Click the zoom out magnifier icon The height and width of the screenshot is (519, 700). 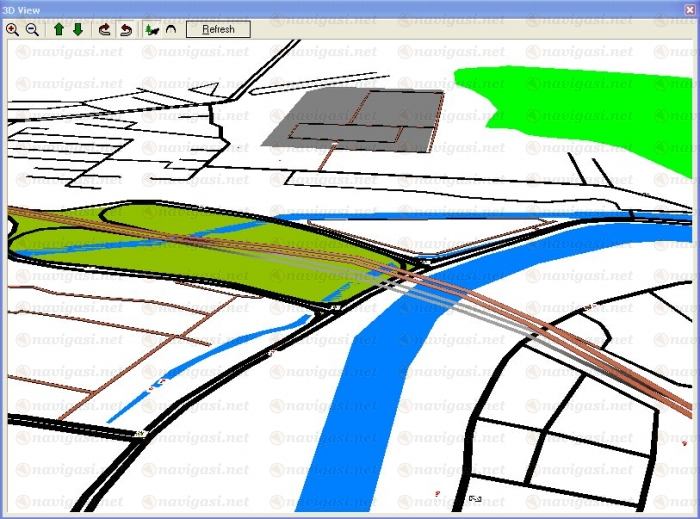tap(31, 29)
